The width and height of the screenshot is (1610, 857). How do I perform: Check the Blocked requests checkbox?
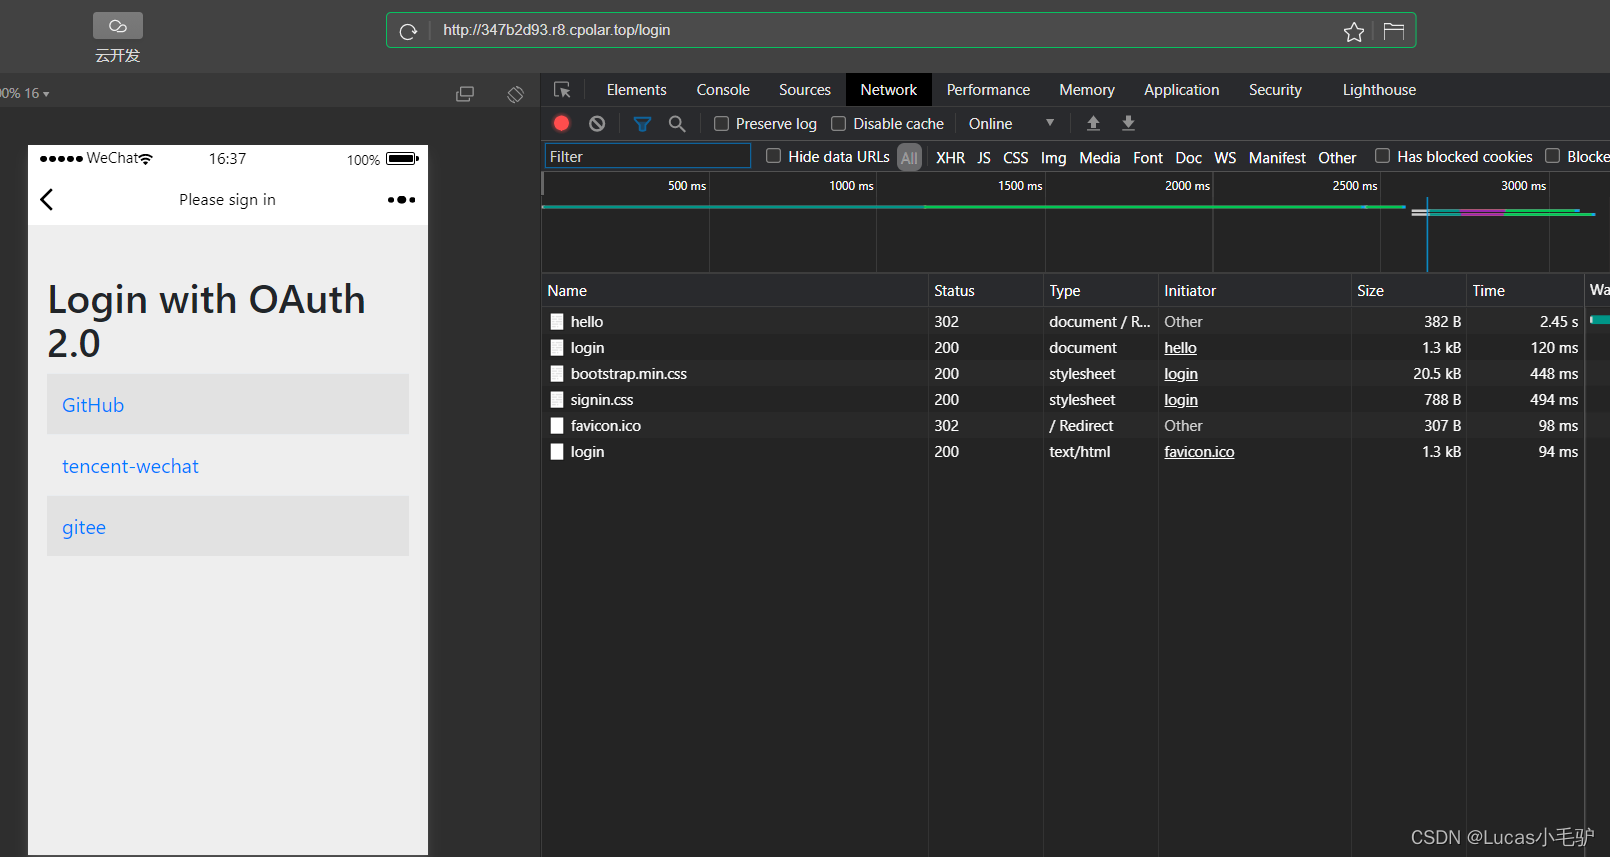[x=1552, y=156]
